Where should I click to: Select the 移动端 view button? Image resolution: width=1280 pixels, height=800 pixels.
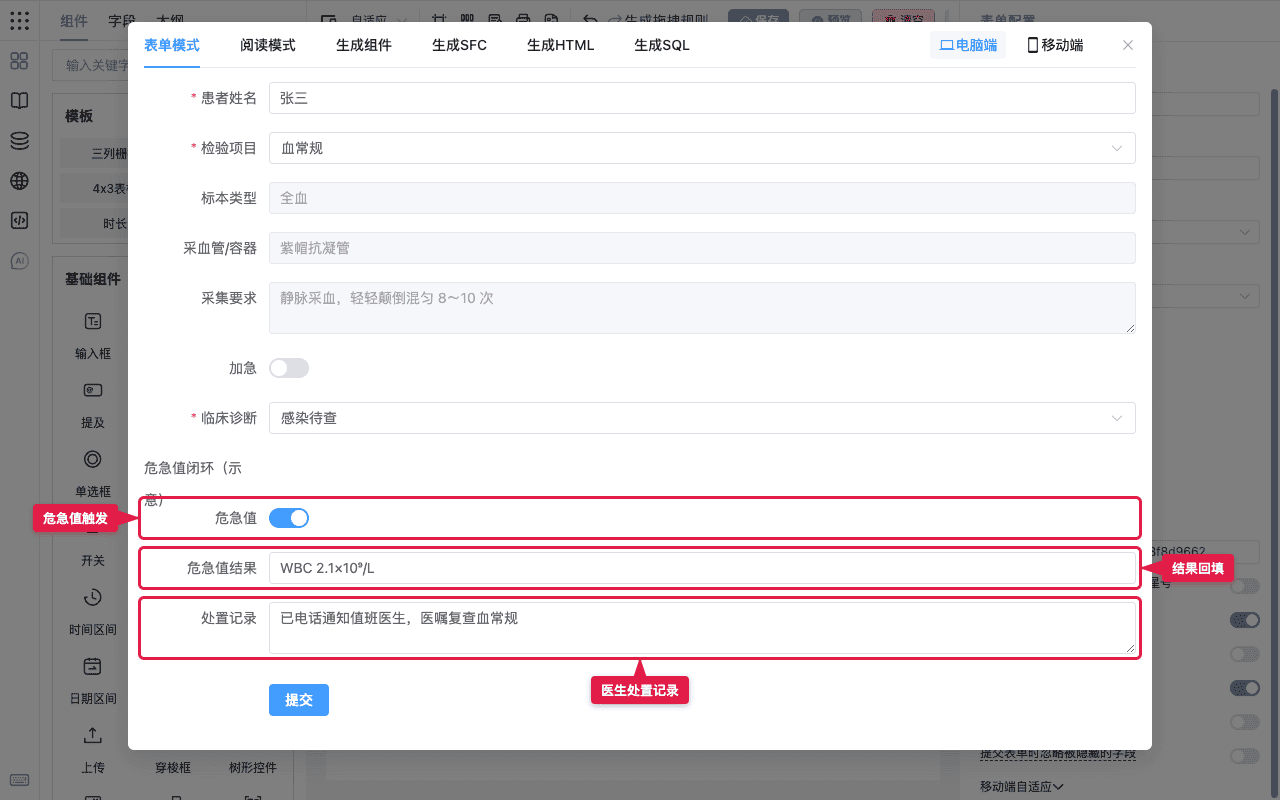[1055, 45]
